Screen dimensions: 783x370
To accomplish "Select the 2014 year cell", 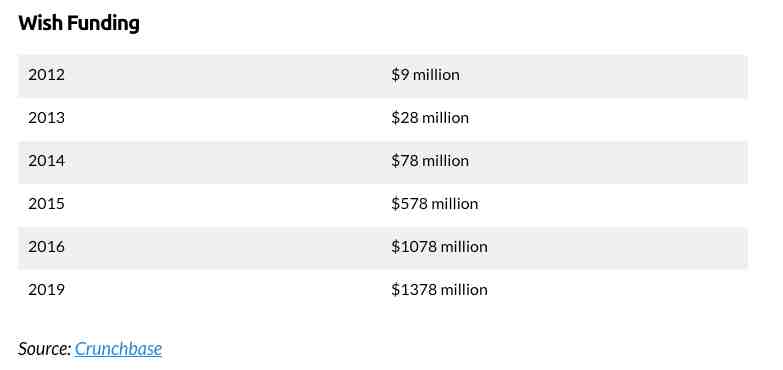I will pyautogui.click(x=46, y=161).
